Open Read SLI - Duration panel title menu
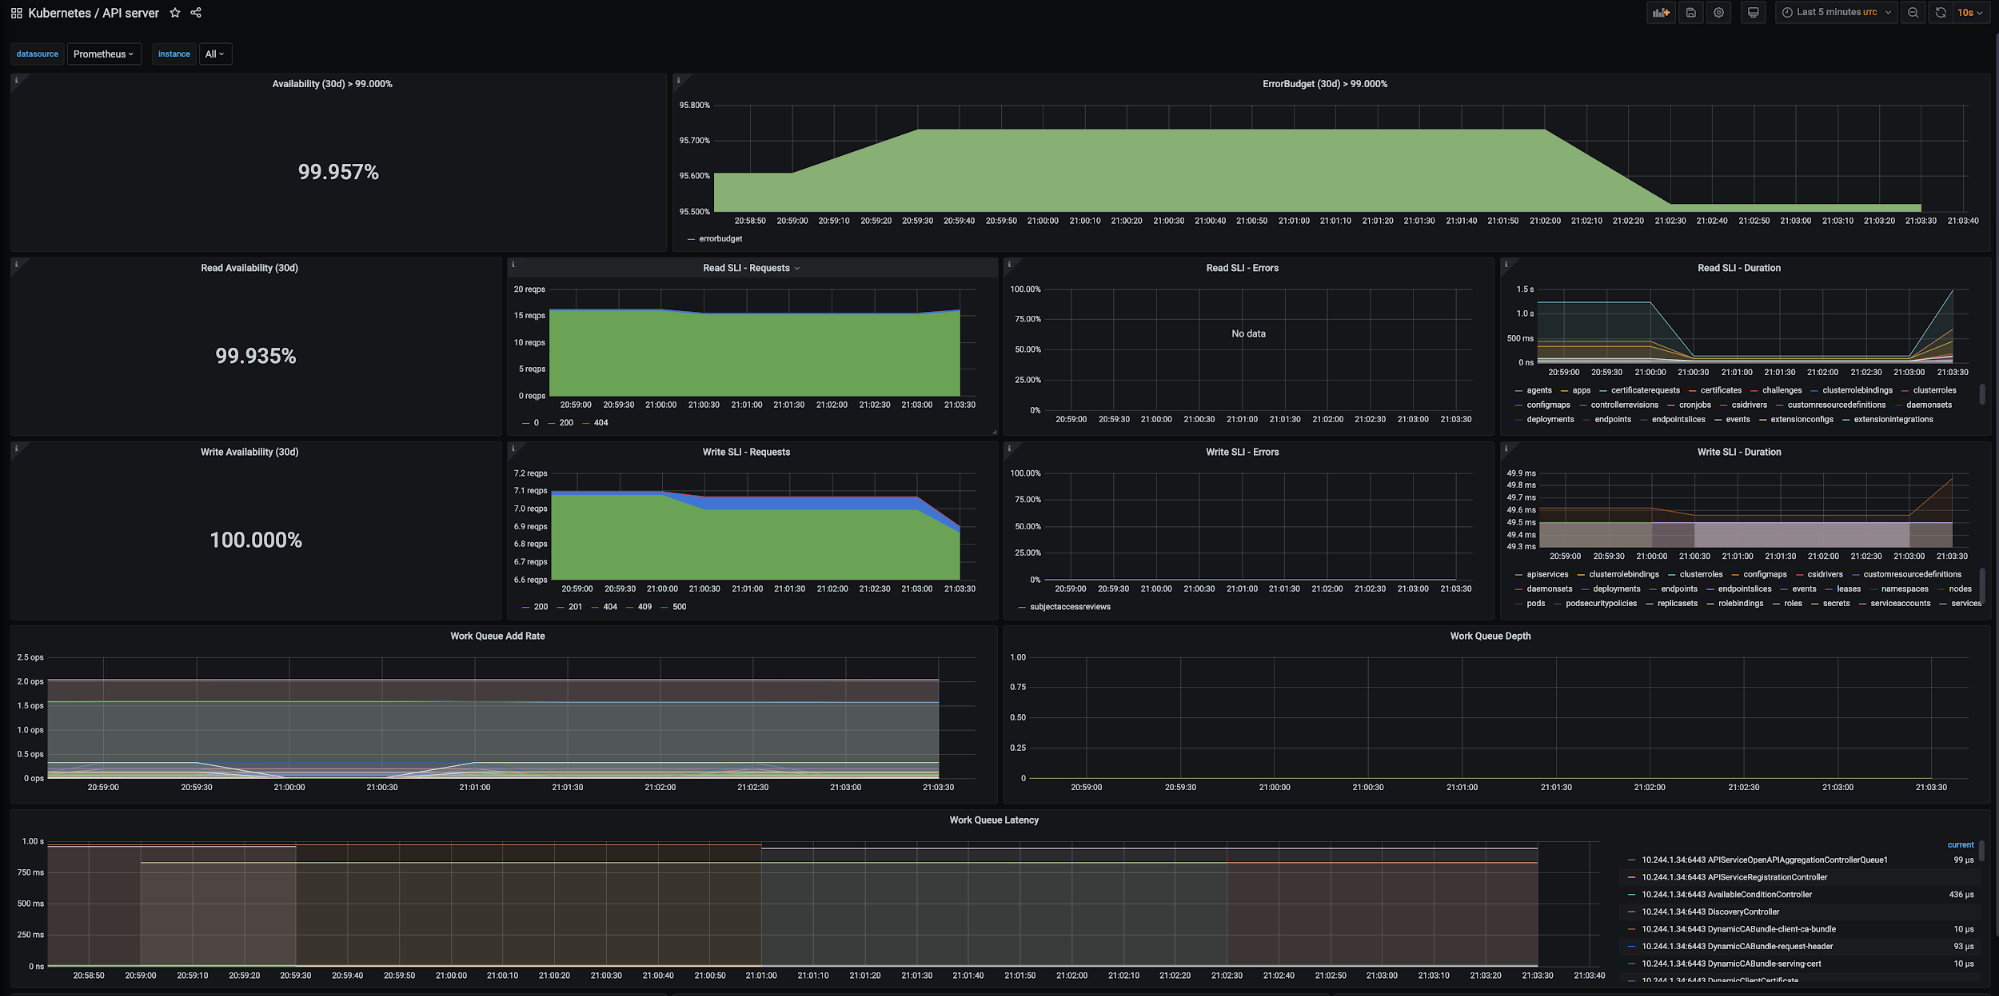 1739,268
